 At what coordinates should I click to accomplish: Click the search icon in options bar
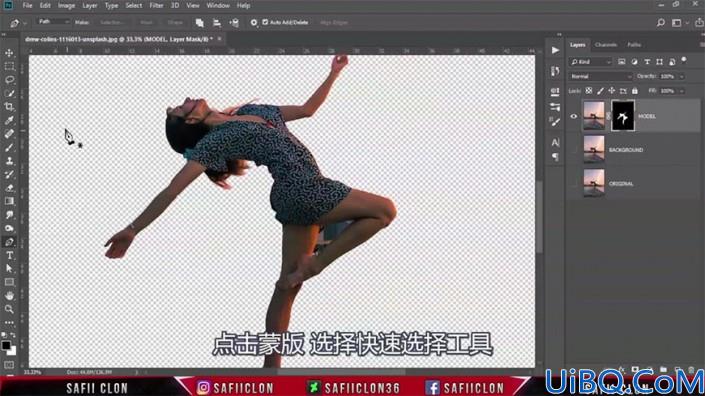(x=660, y=22)
